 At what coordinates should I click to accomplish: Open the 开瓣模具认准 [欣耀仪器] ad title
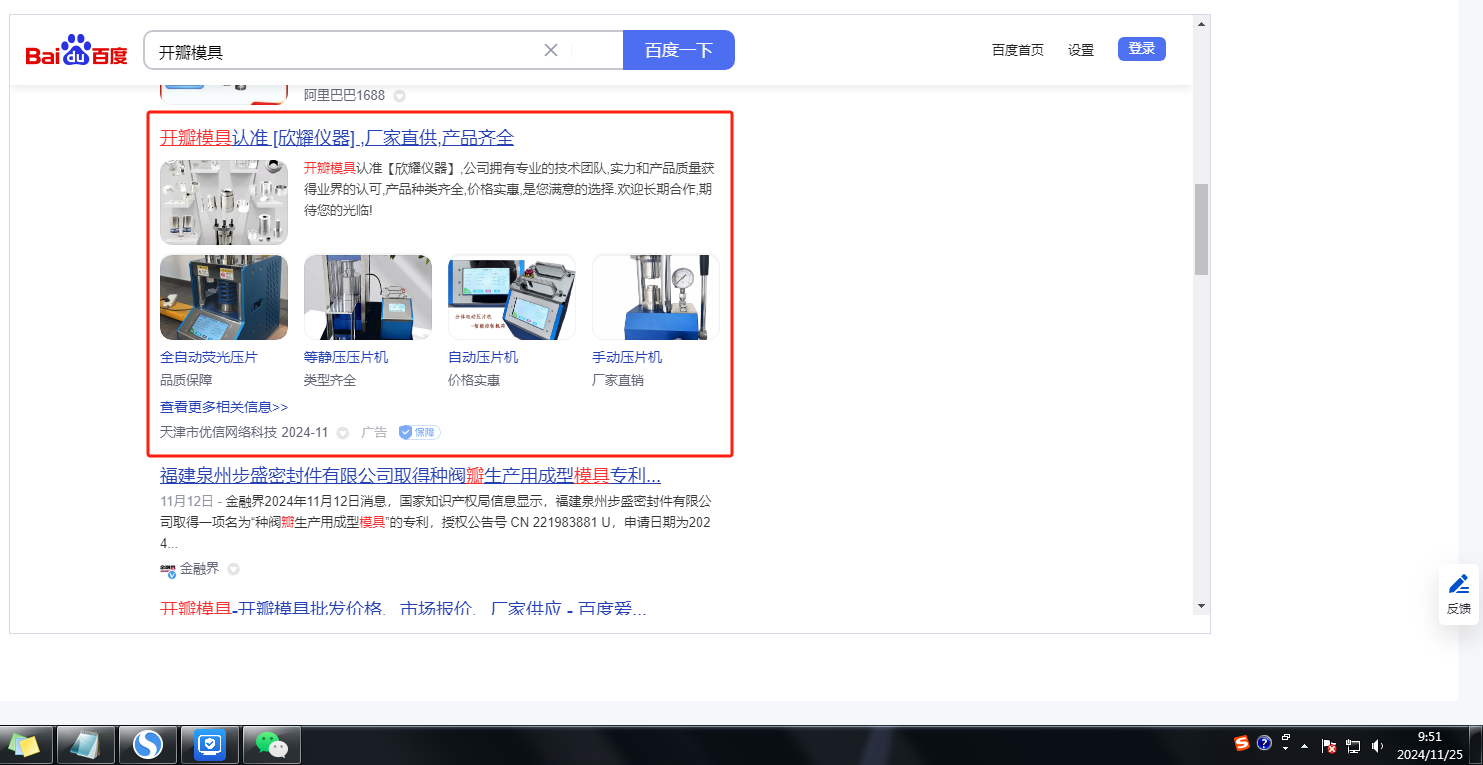click(337, 138)
